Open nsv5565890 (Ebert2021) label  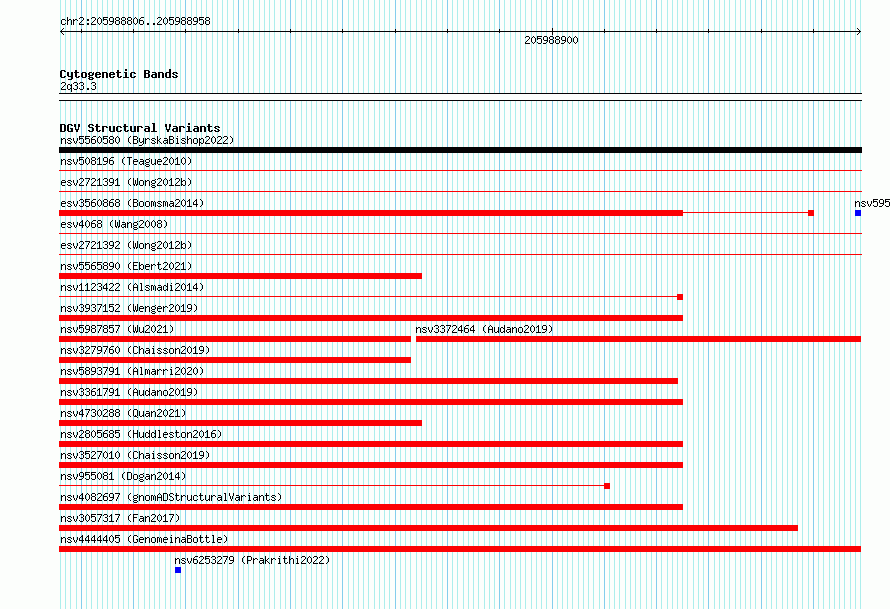click(126, 266)
